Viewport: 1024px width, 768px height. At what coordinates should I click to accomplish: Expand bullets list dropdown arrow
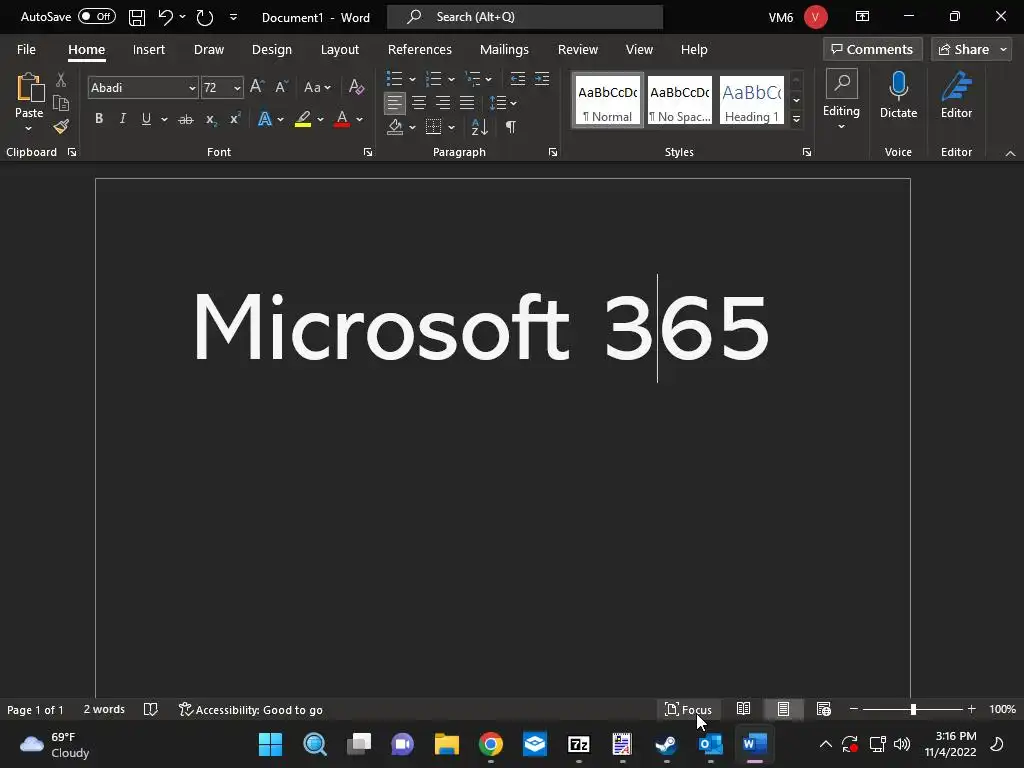pos(412,80)
